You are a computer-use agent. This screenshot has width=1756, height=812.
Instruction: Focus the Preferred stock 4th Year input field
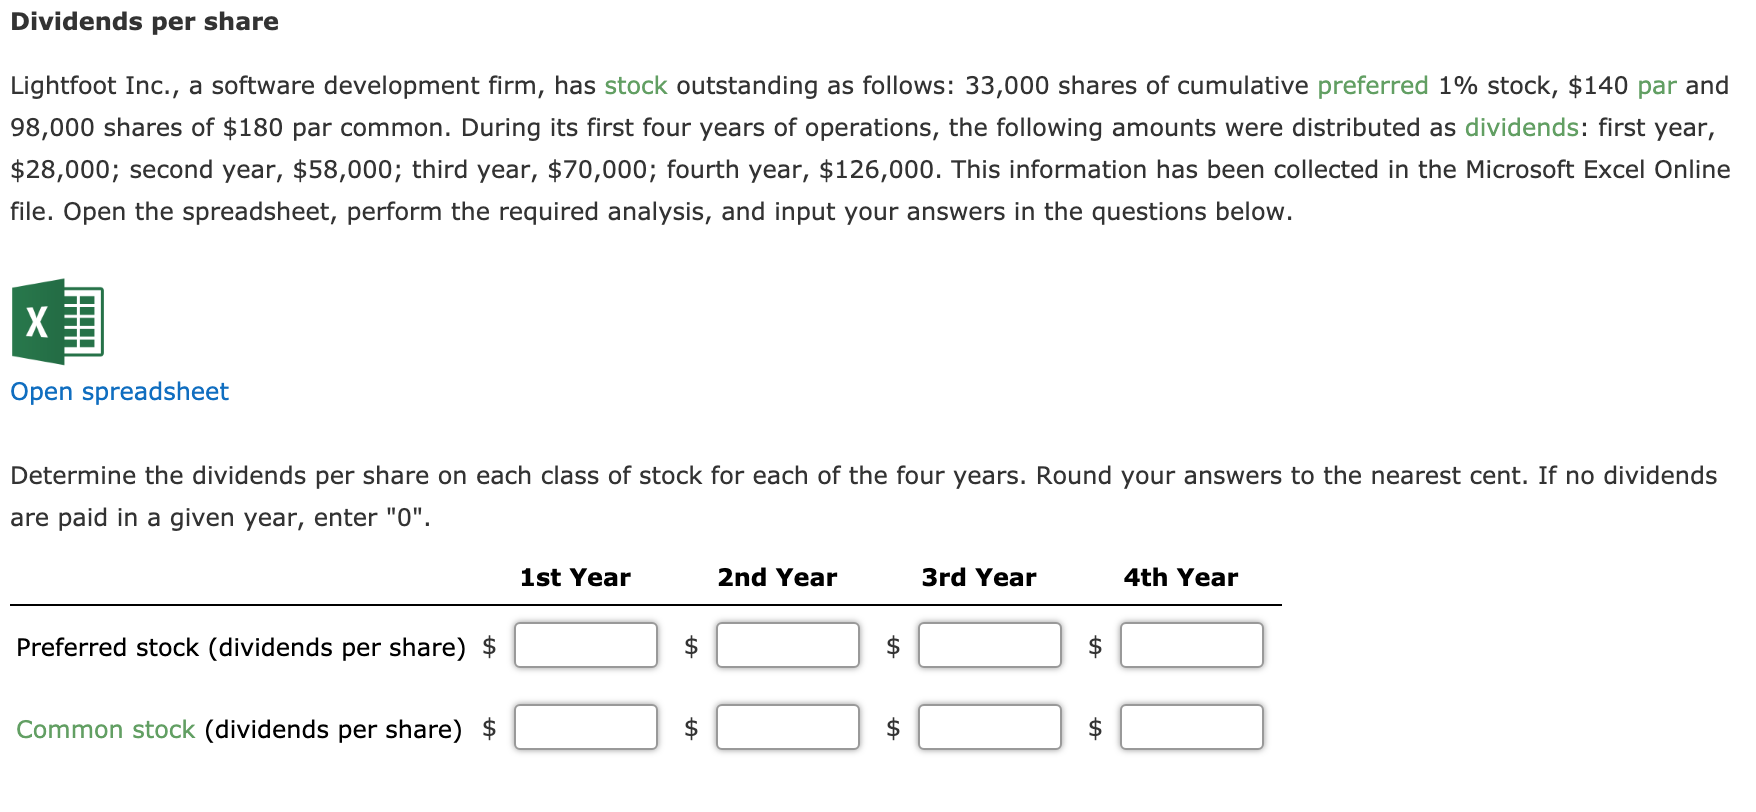[x=1190, y=645]
